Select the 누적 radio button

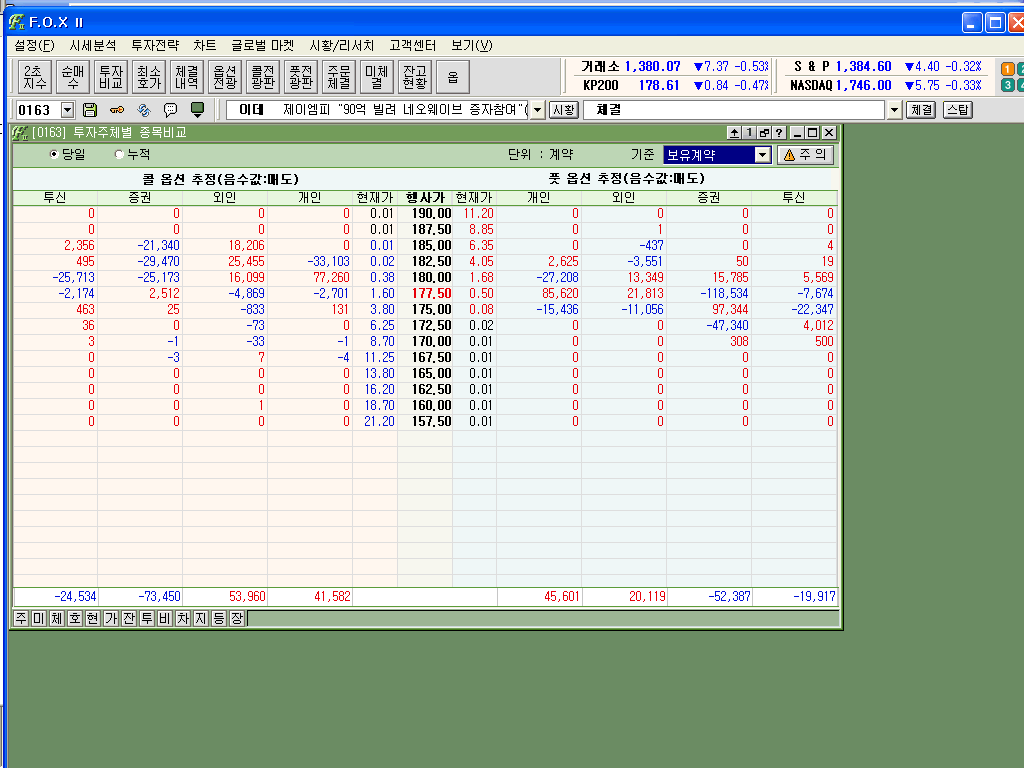(x=120, y=155)
